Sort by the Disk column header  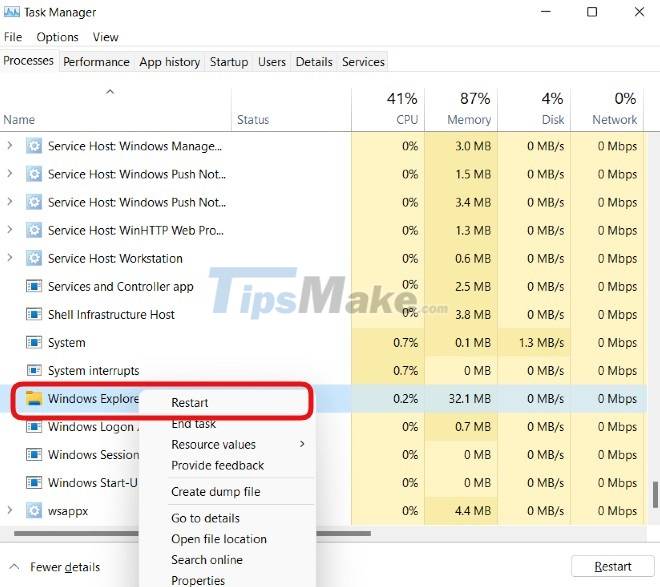click(534, 108)
